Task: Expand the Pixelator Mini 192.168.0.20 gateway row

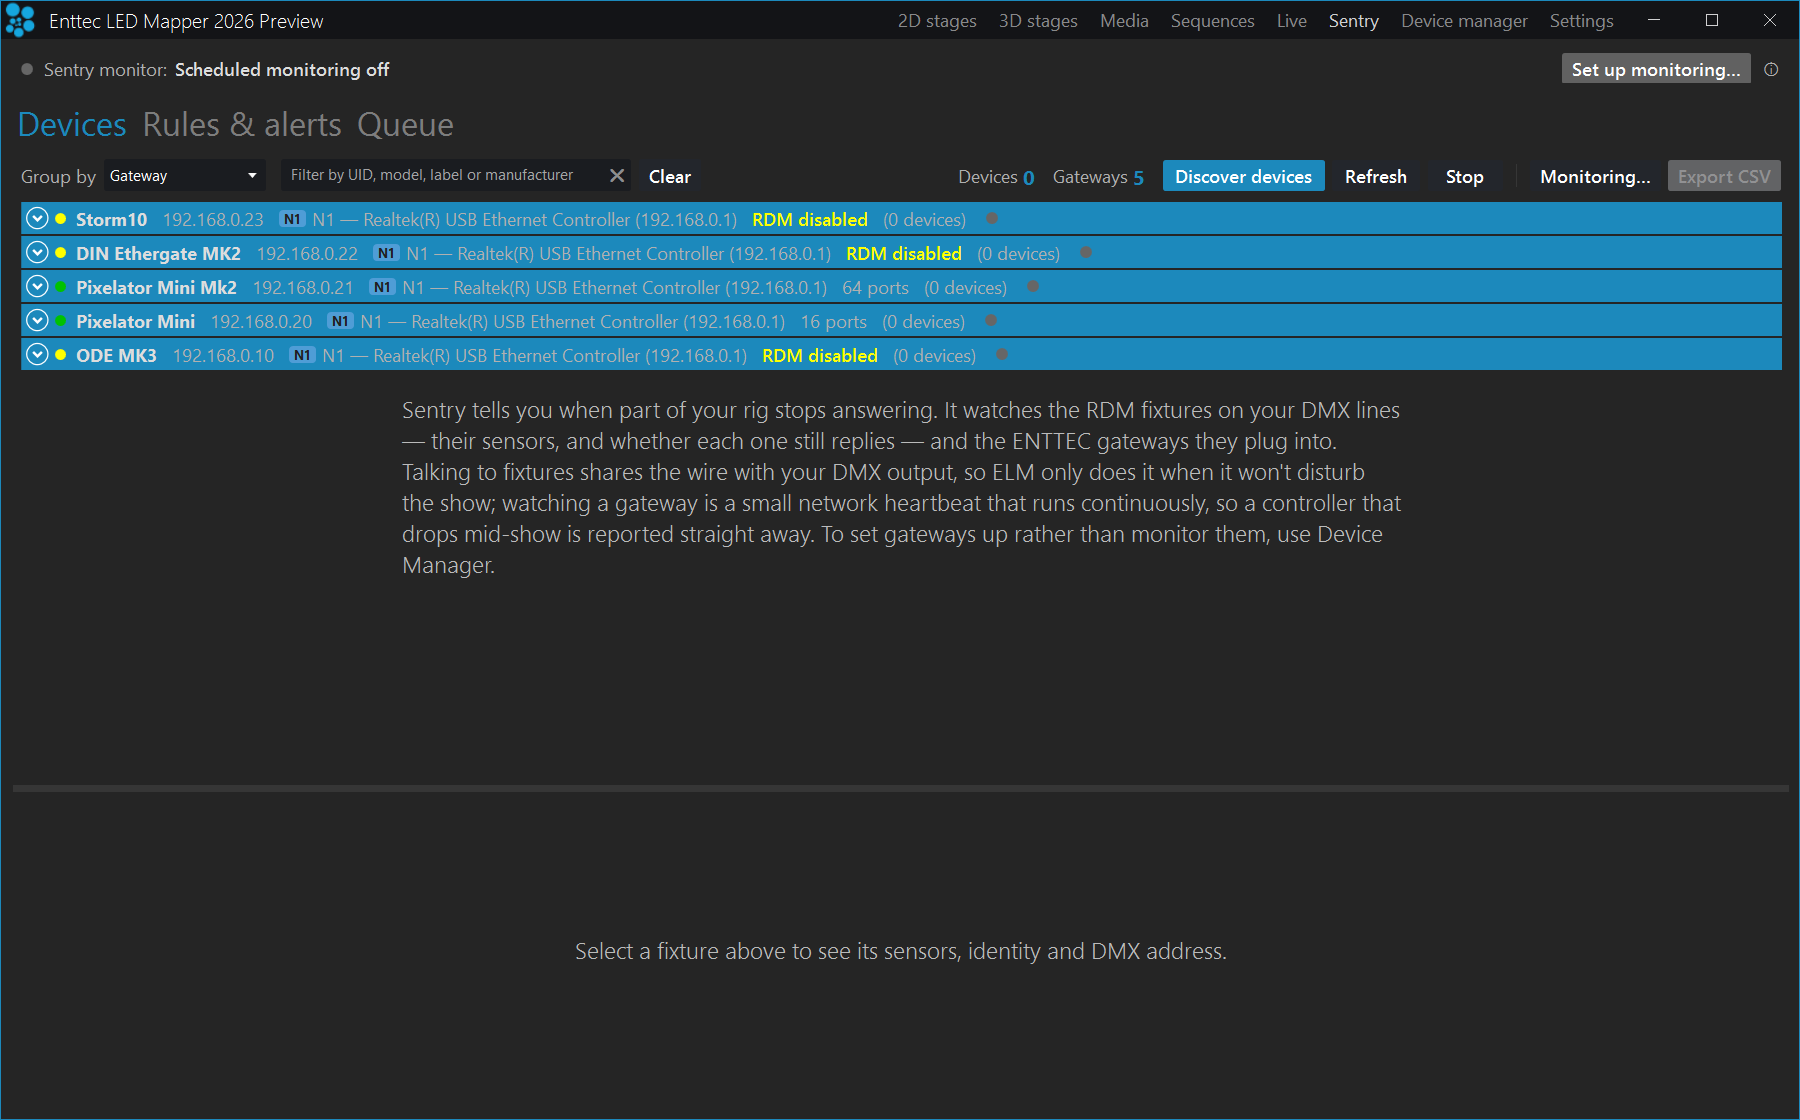Action: pos(37,320)
